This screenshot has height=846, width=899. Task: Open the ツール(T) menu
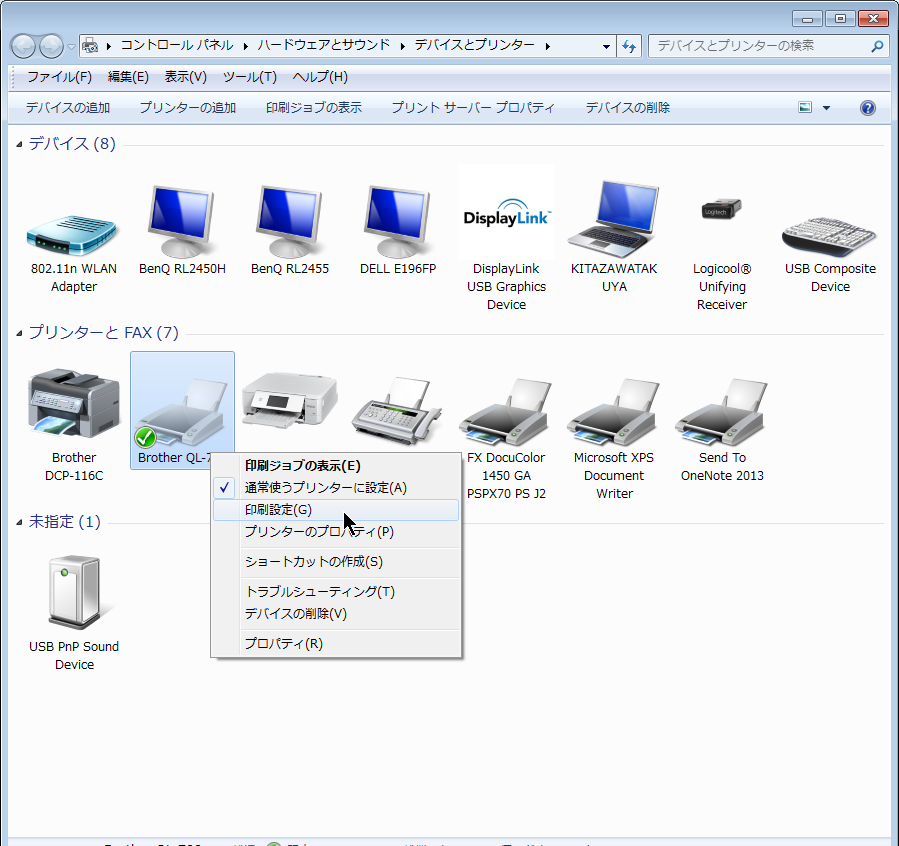249,77
